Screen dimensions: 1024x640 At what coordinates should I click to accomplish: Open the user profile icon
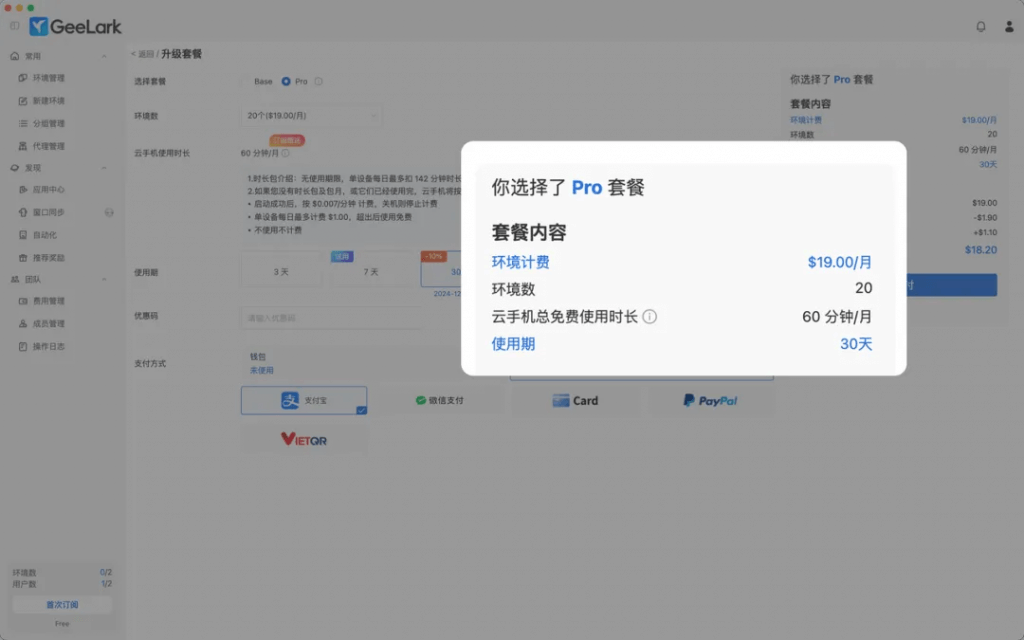tap(1009, 27)
